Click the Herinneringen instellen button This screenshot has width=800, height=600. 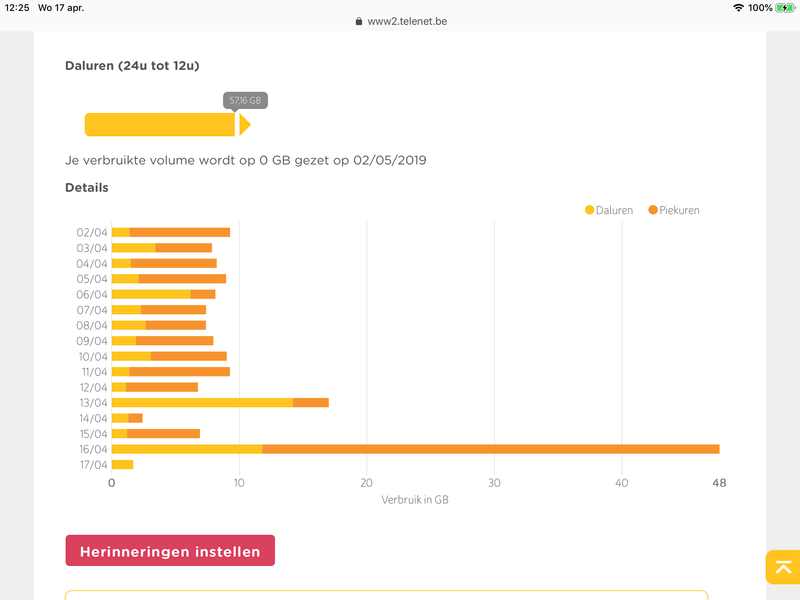click(x=170, y=551)
